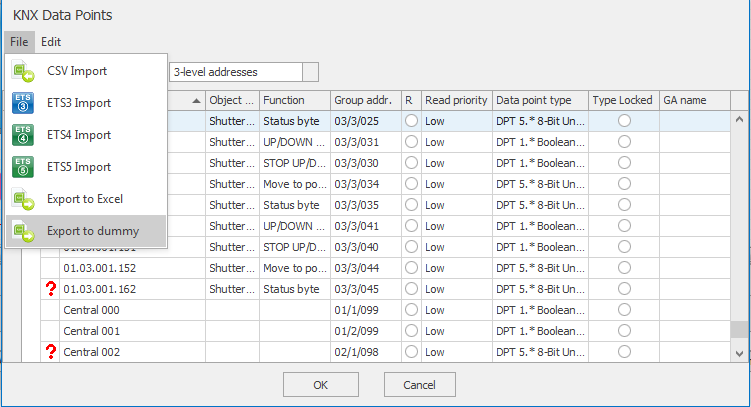Click the OK button
This screenshot has height=407, width=751.
click(321, 385)
